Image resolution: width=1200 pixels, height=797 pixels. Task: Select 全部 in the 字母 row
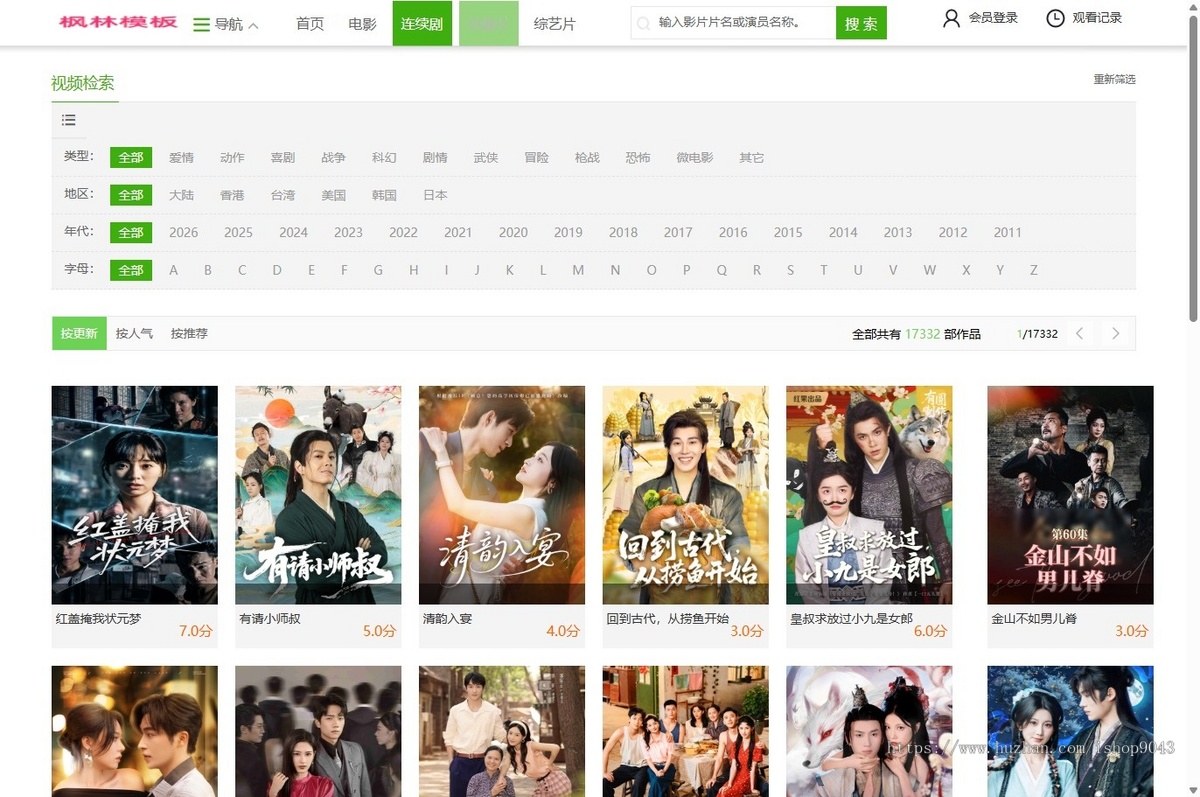coord(131,270)
